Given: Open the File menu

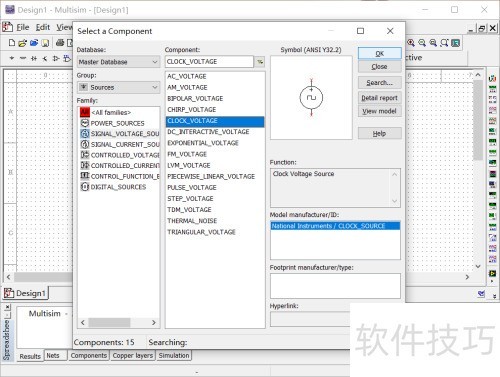Looking at the screenshot, I should pos(23,27).
